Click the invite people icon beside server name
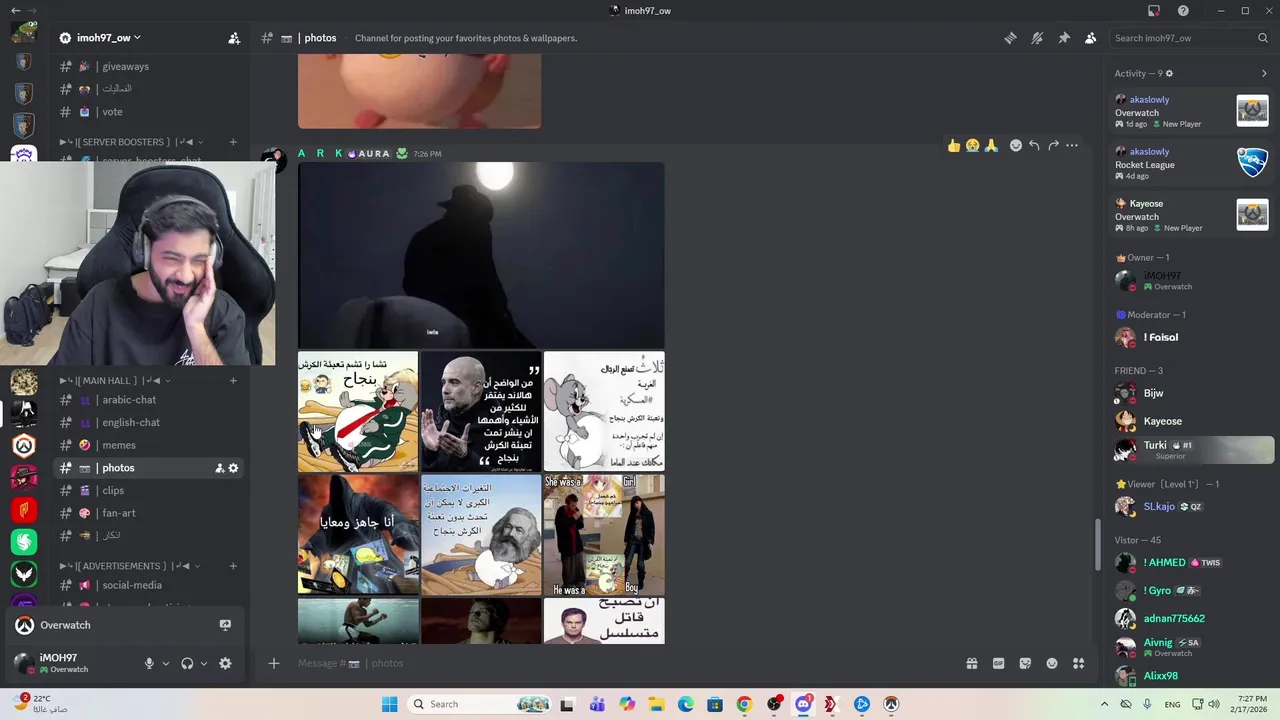Image resolution: width=1280 pixels, height=720 pixels. point(234,38)
